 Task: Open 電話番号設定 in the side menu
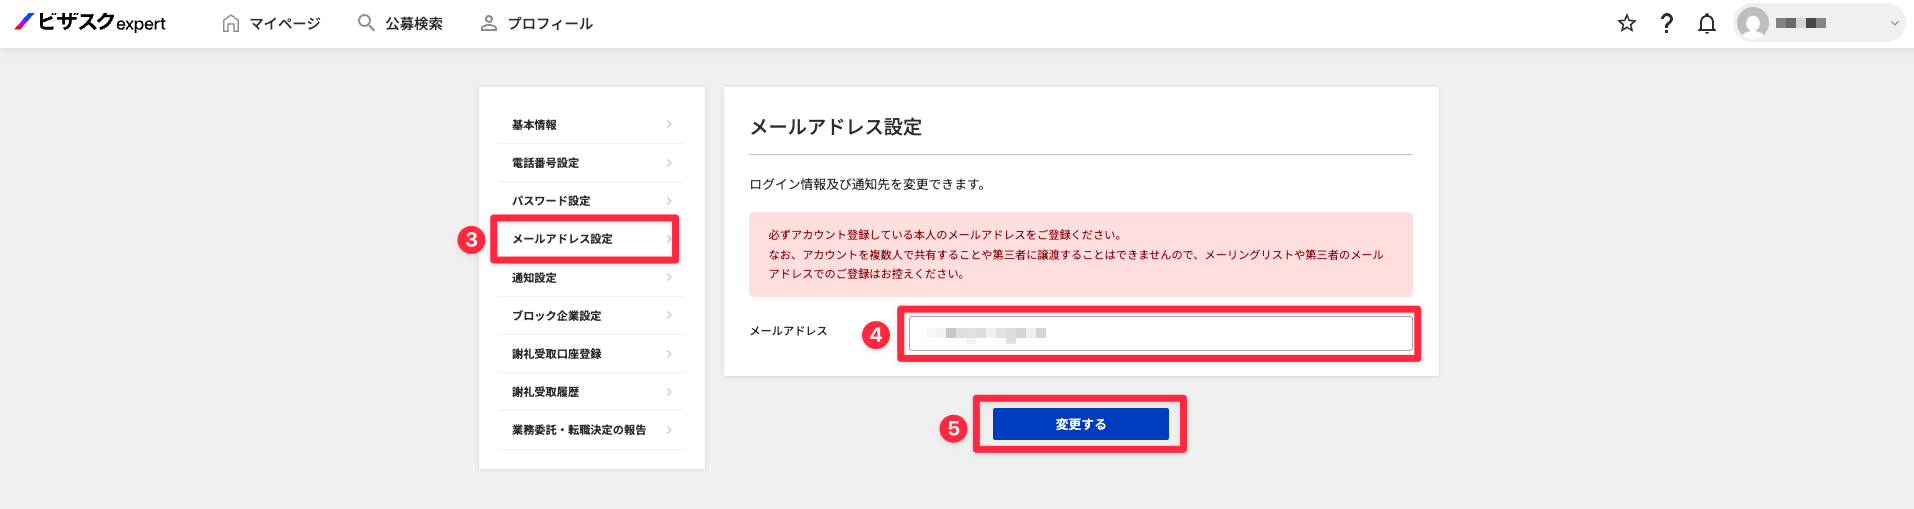pos(591,163)
